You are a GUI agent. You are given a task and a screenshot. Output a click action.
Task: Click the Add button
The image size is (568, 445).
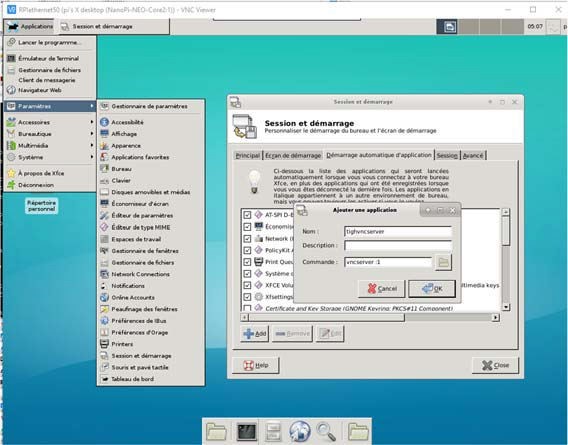(x=255, y=333)
